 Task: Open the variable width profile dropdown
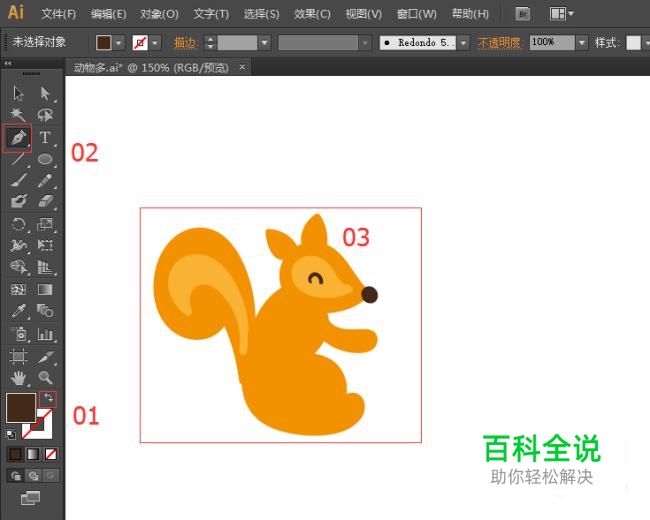365,42
